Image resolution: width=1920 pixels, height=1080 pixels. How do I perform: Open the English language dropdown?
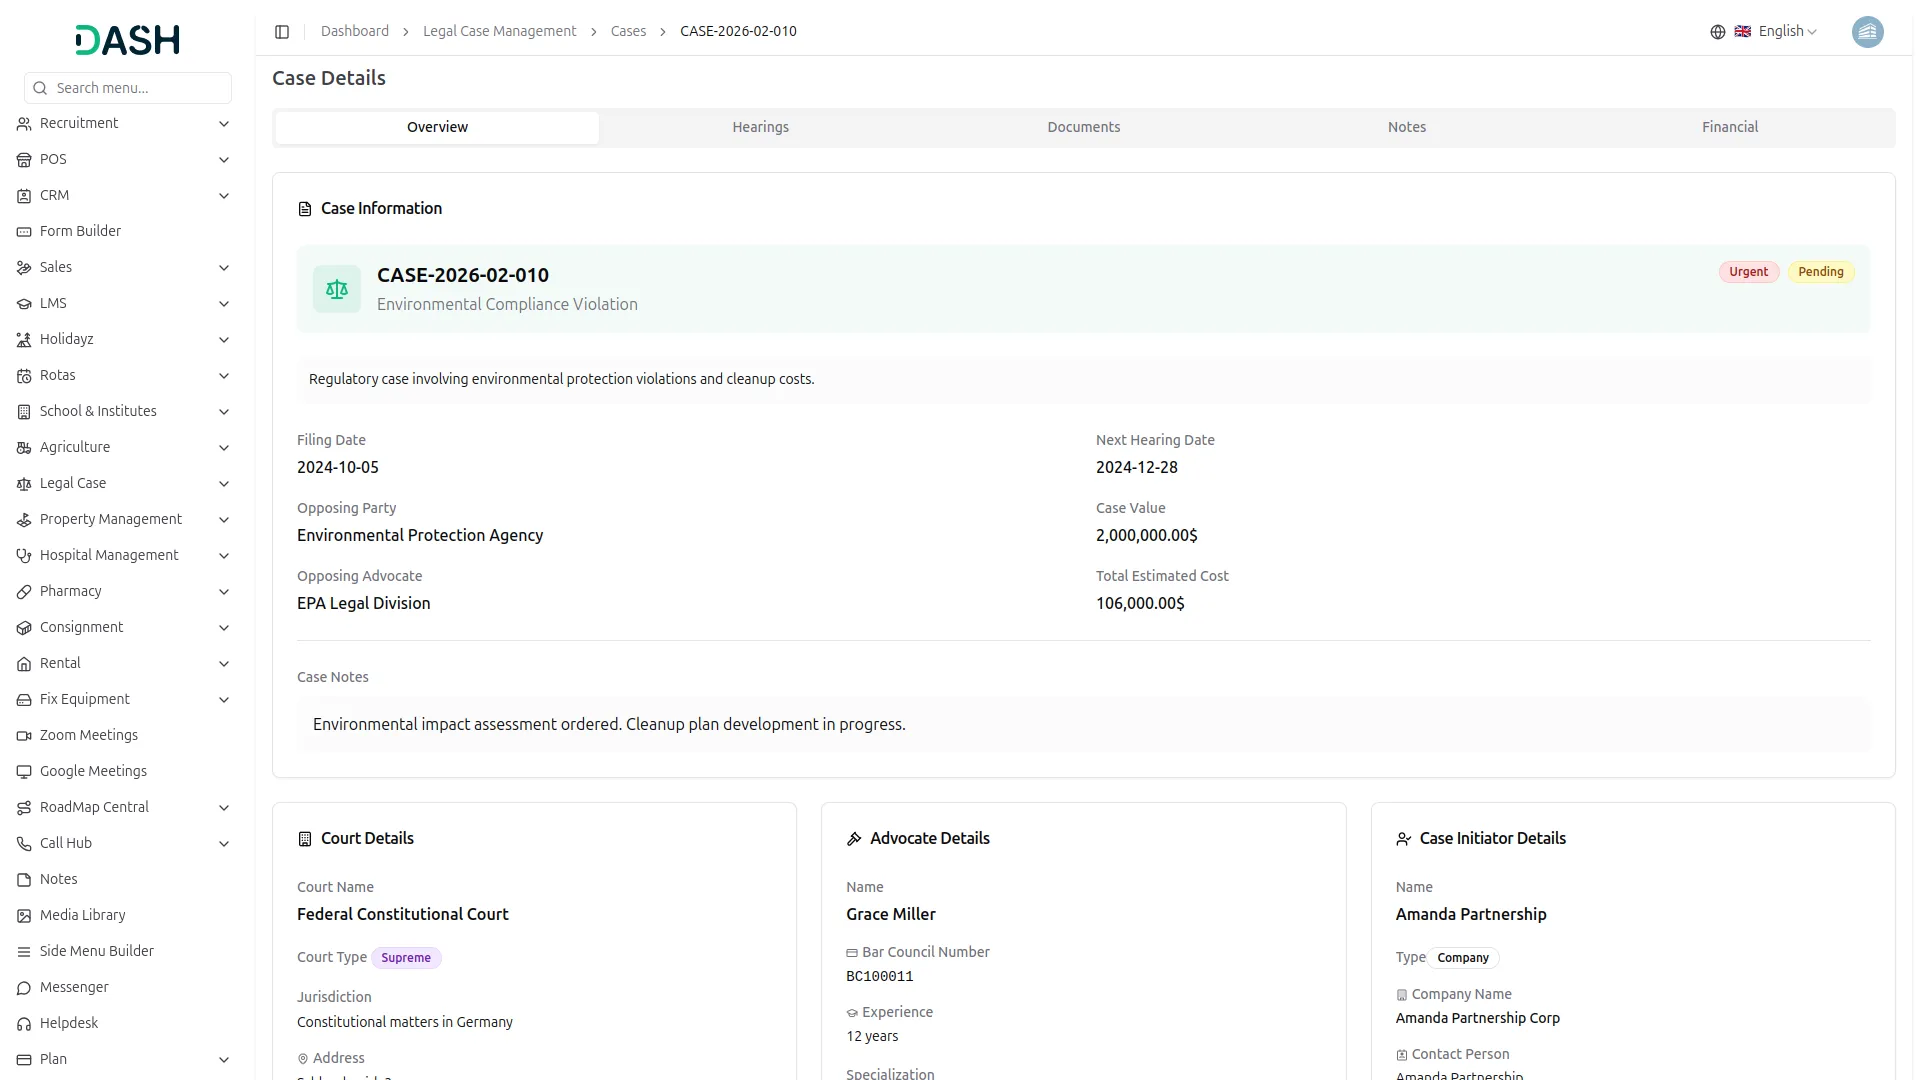click(1782, 31)
